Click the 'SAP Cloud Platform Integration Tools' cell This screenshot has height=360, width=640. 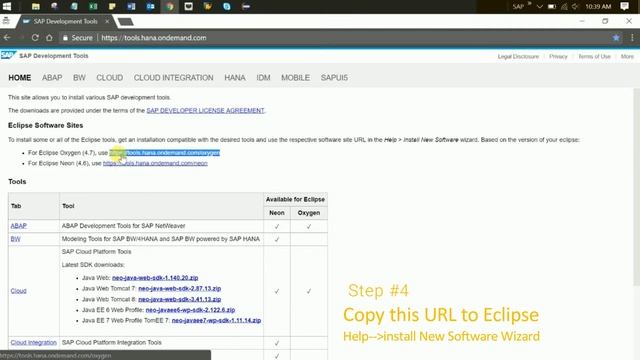pyautogui.click(x=161, y=342)
